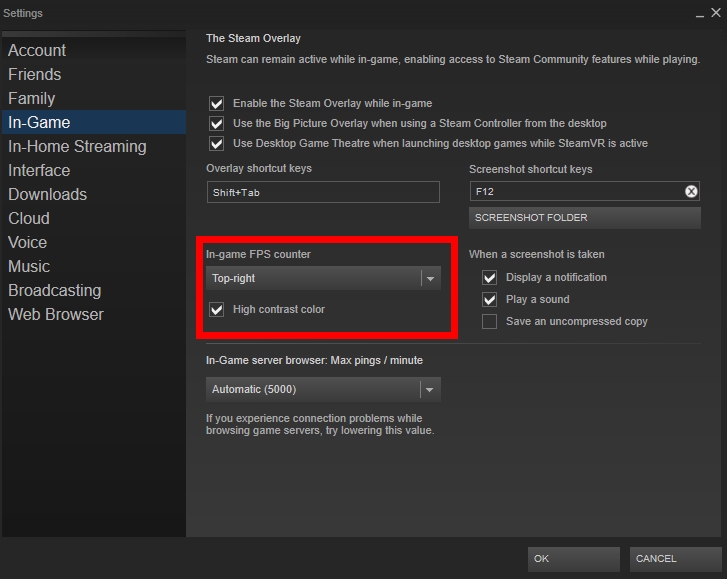Enable Save an uncompressed copy
Screen dimensions: 727x579
(490, 321)
